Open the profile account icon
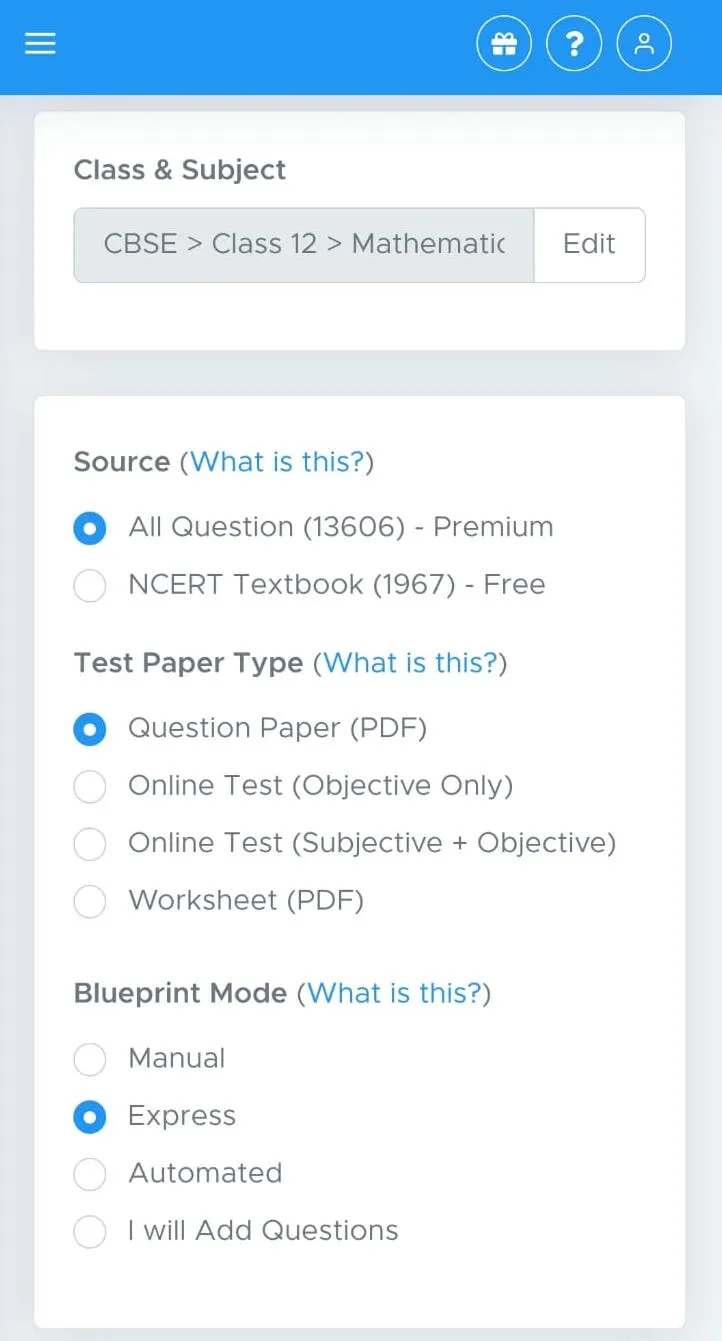This screenshot has height=1341, width=722. click(x=644, y=43)
